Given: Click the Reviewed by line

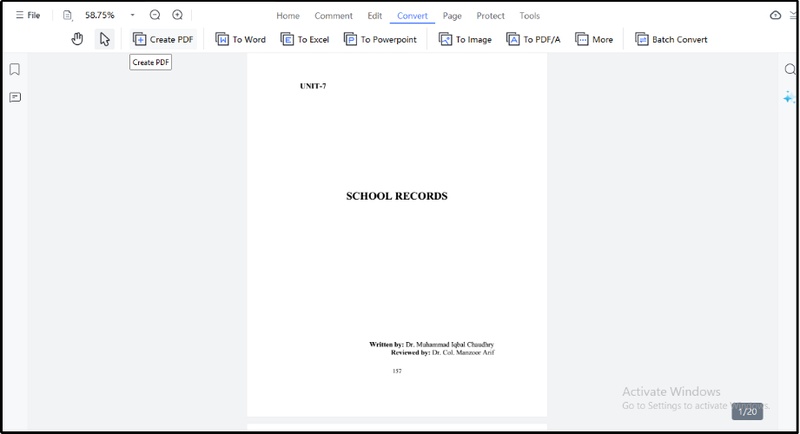Looking at the screenshot, I should click(x=443, y=352).
